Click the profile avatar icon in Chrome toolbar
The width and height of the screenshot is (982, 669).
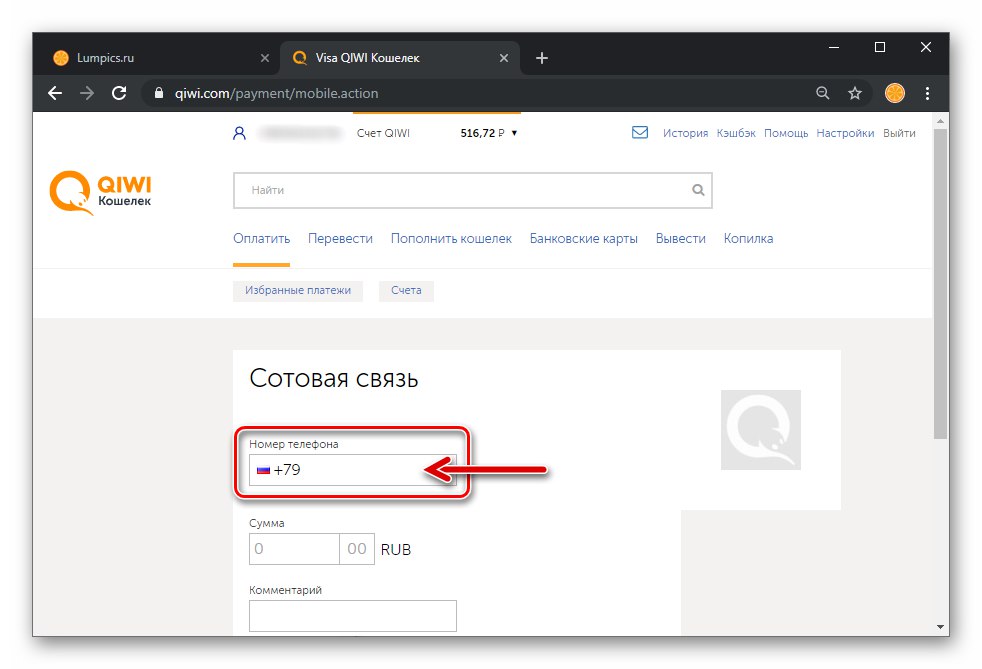tap(893, 93)
